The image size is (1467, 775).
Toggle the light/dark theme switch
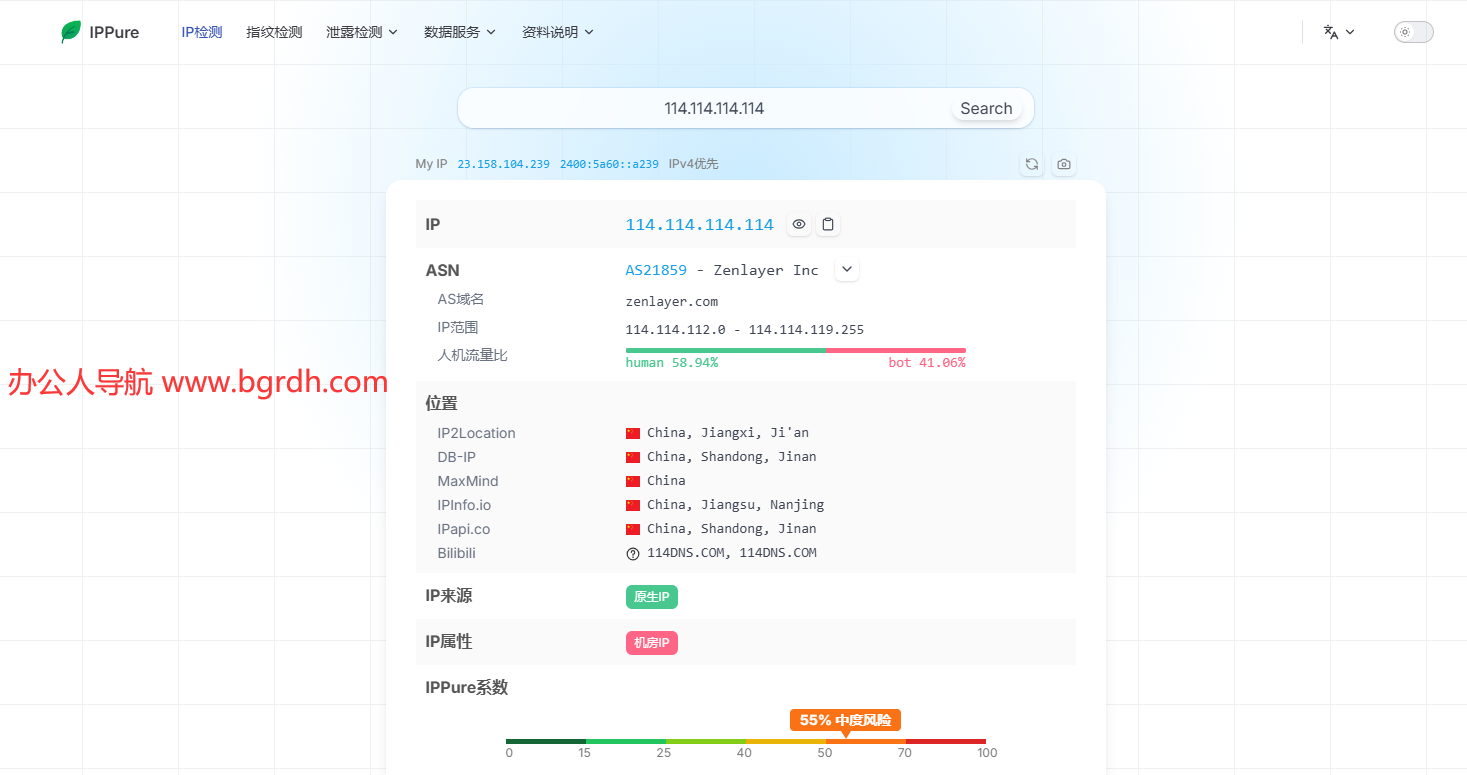pos(1413,32)
